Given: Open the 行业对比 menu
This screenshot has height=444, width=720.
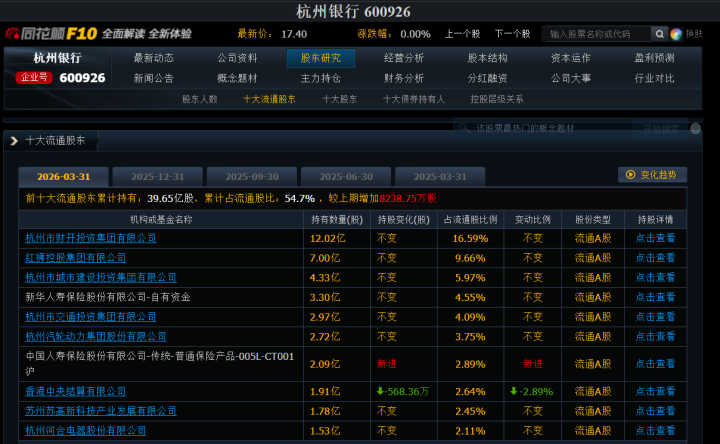Looking at the screenshot, I should 654,79.
